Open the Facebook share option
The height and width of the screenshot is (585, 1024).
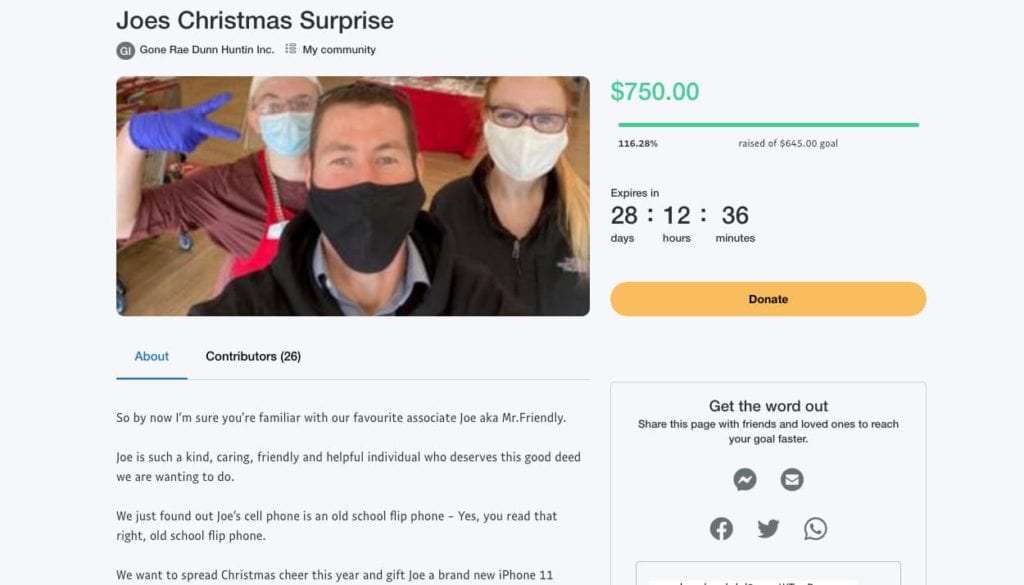(x=721, y=528)
